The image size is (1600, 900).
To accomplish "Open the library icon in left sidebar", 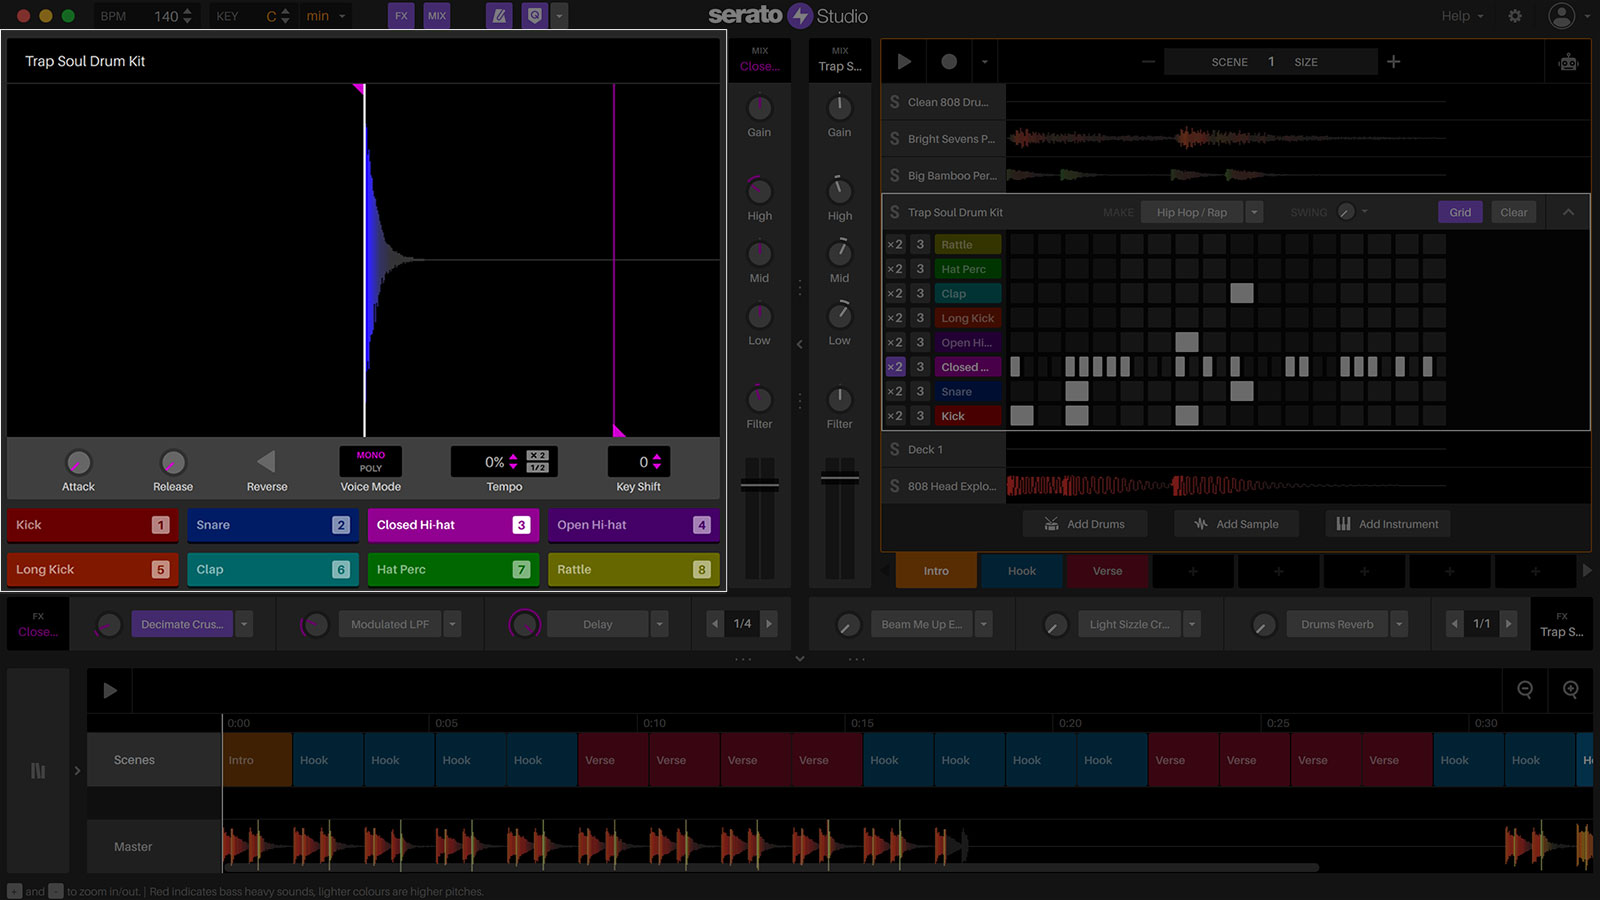I will 38,771.
